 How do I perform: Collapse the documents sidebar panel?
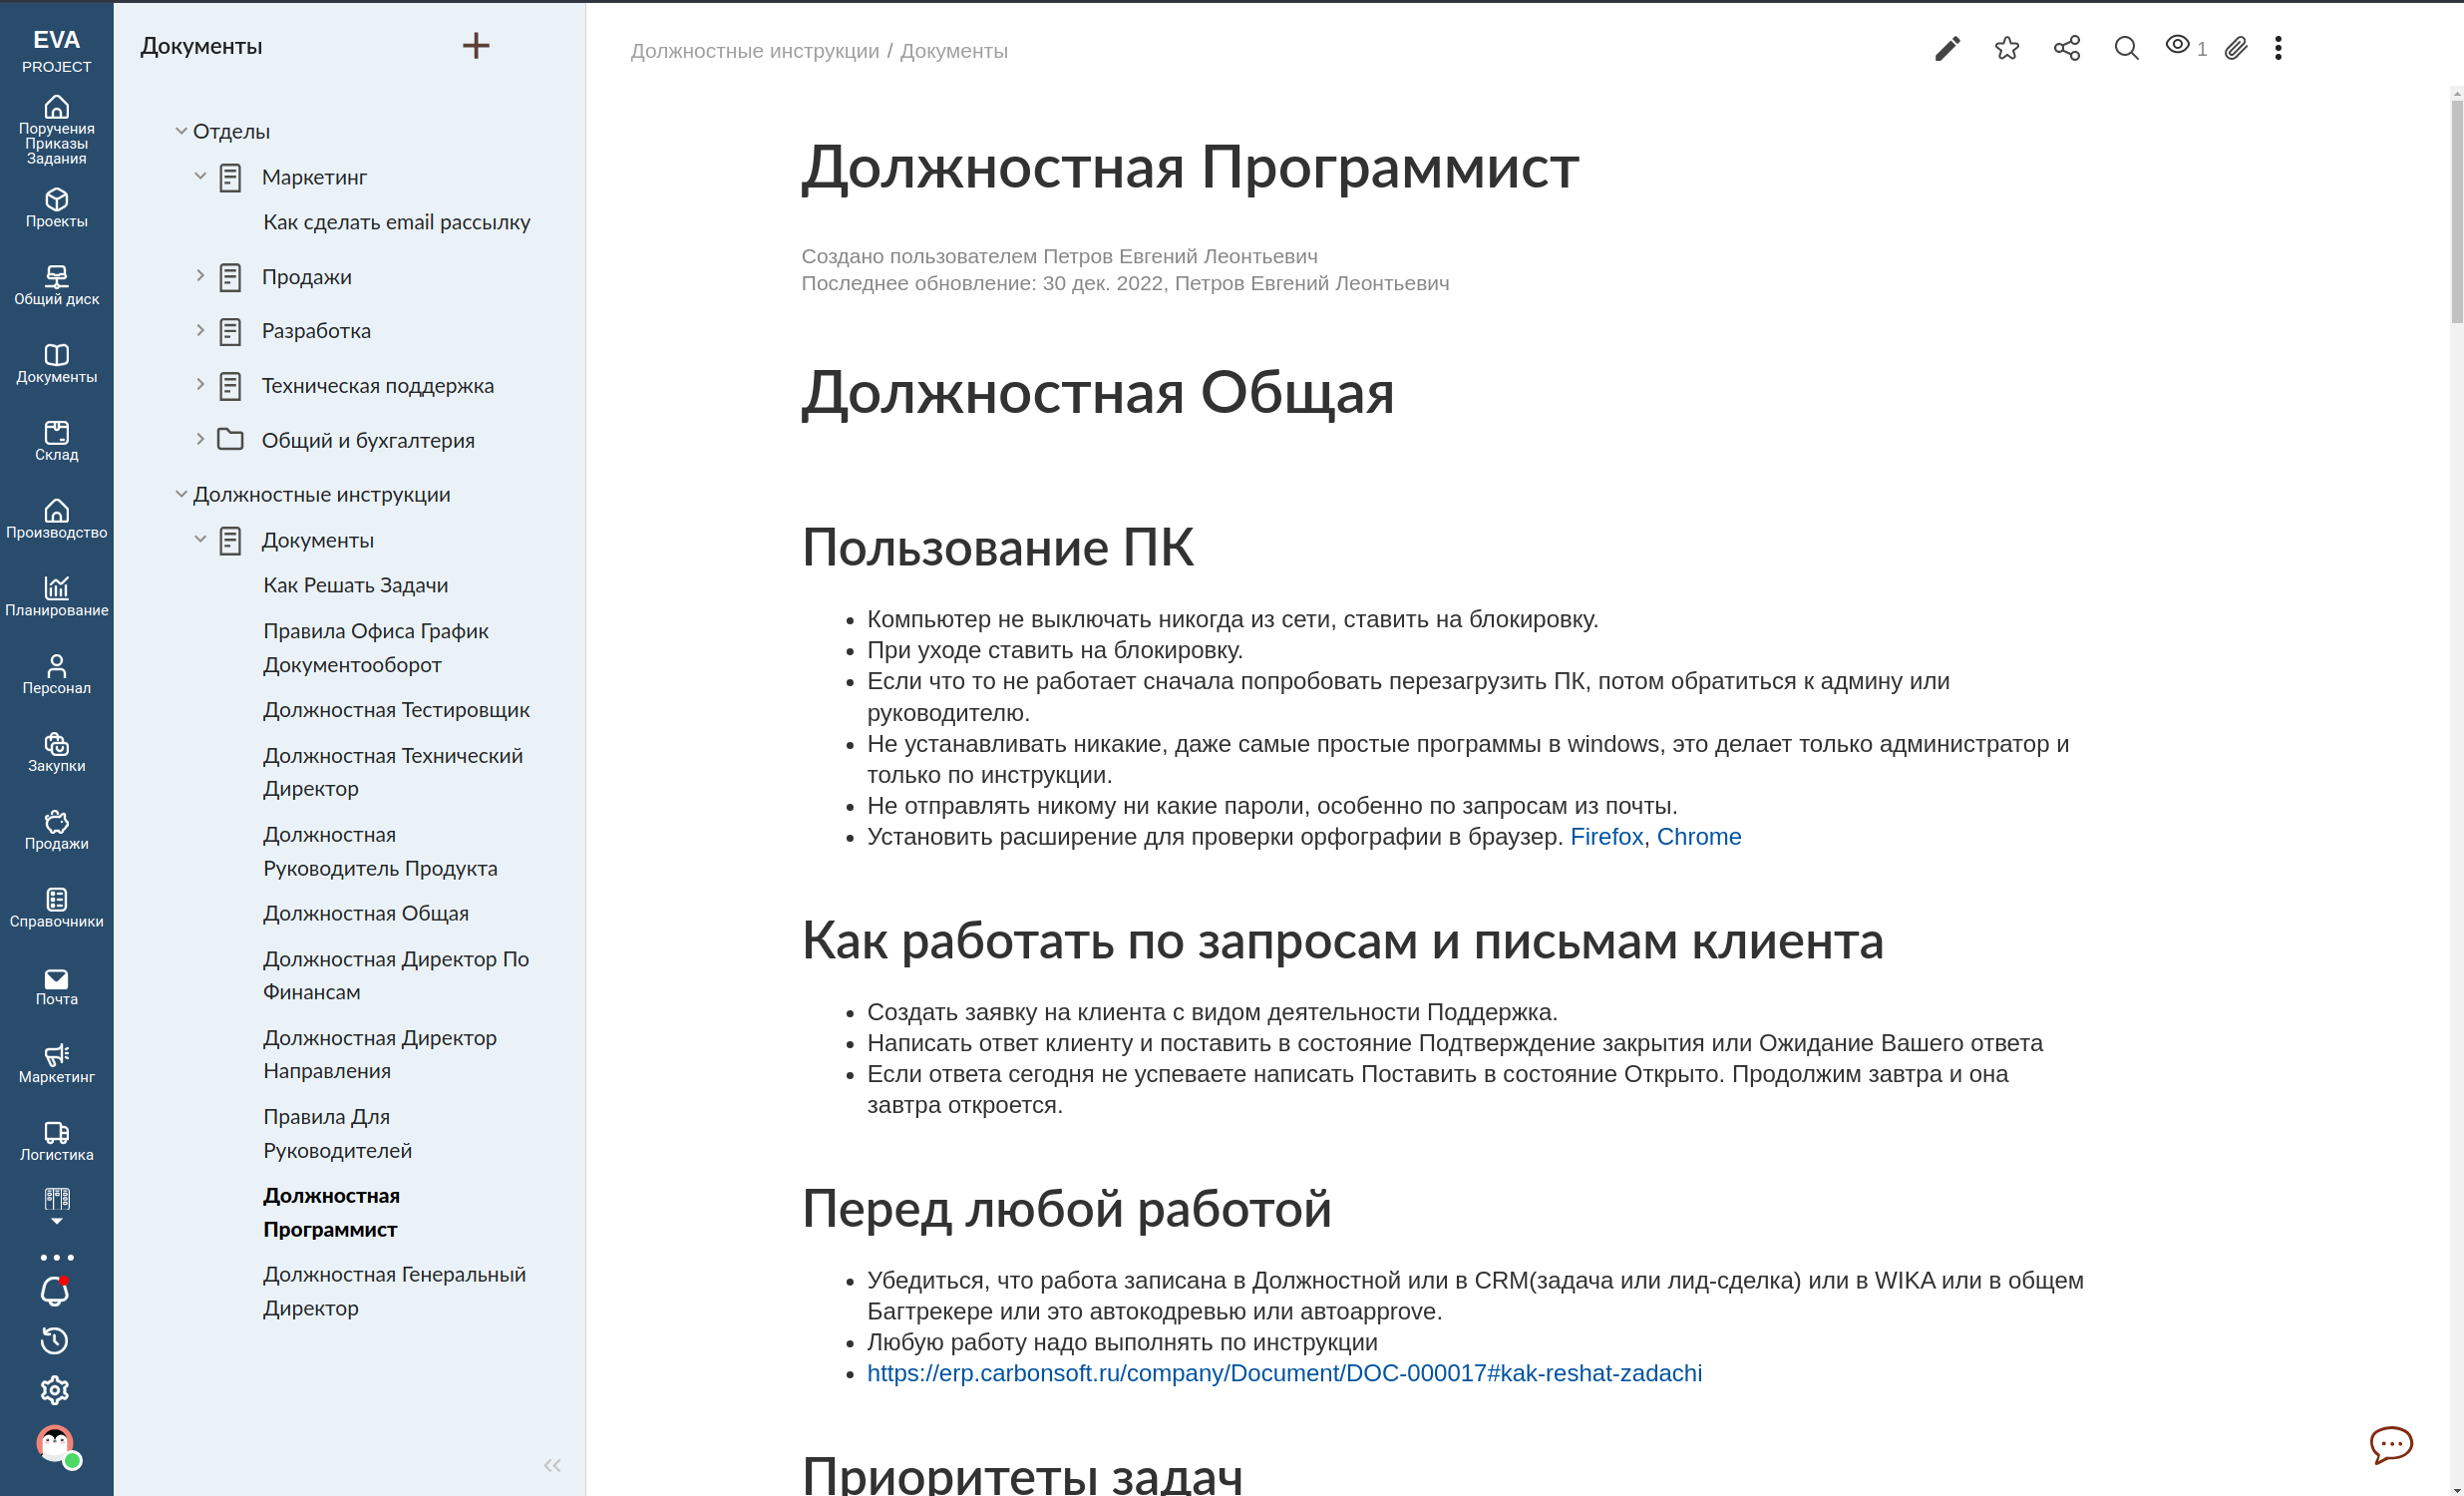pyautogui.click(x=552, y=1465)
